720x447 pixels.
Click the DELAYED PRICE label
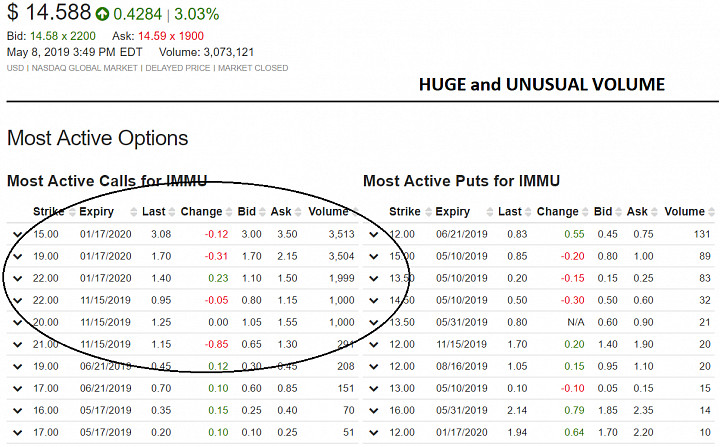coord(178,68)
